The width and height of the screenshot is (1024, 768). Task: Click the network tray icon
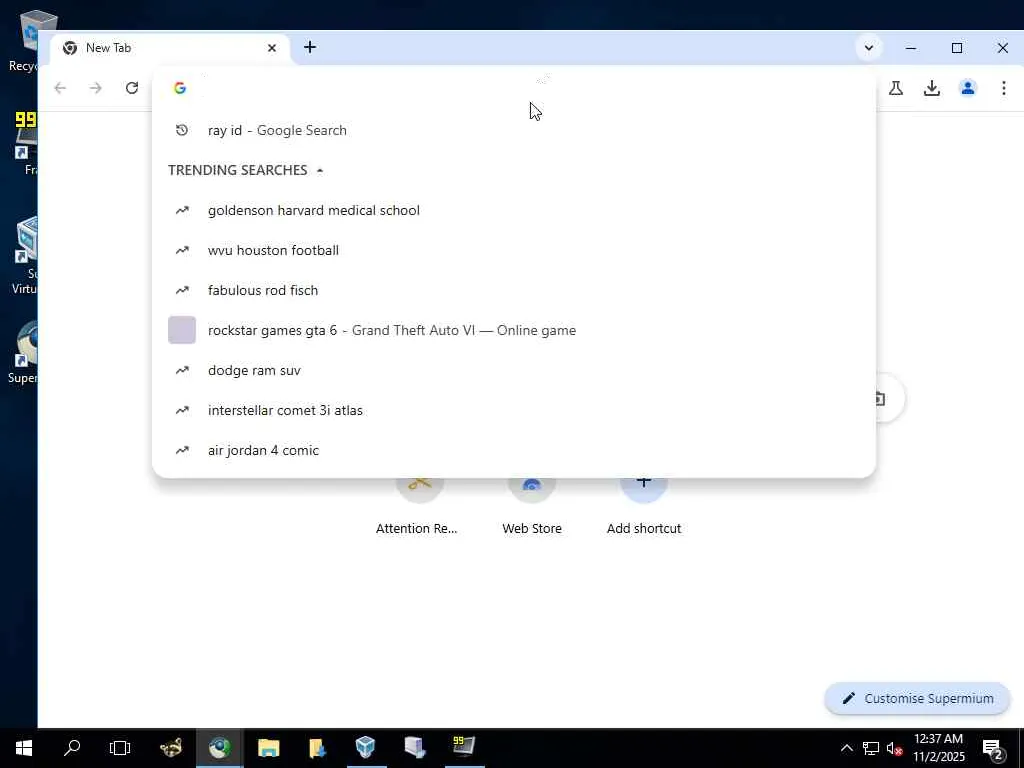[x=871, y=748]
